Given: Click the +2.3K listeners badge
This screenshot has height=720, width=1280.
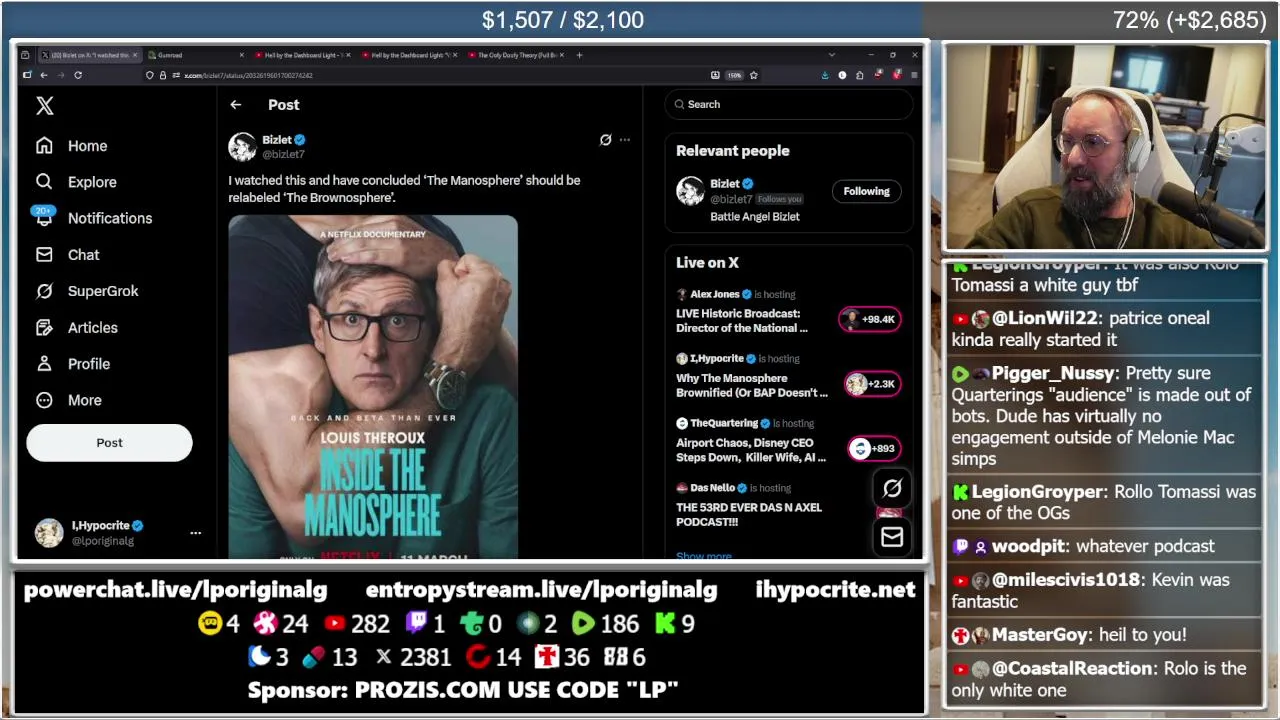Looking at the screenshot, I should pyautogui.click(x=873, y=384).
